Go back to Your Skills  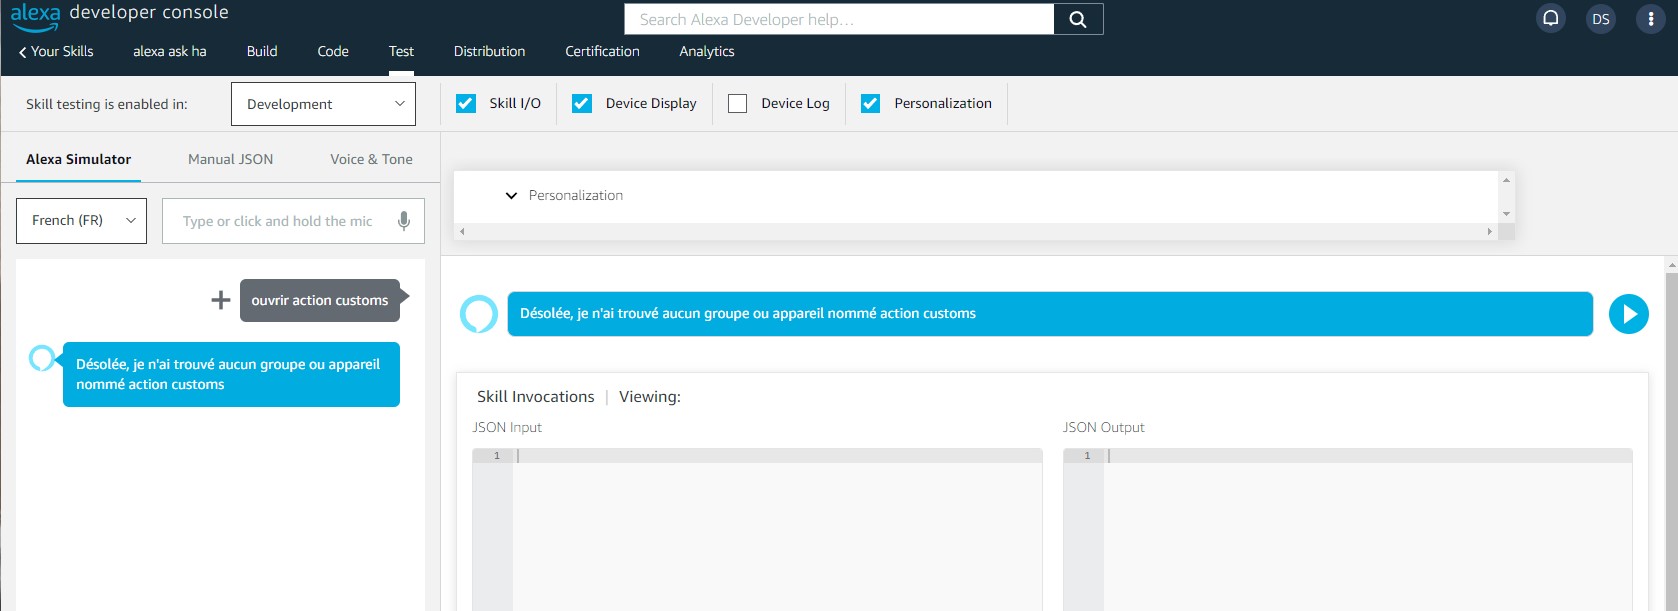click(56, 51)
